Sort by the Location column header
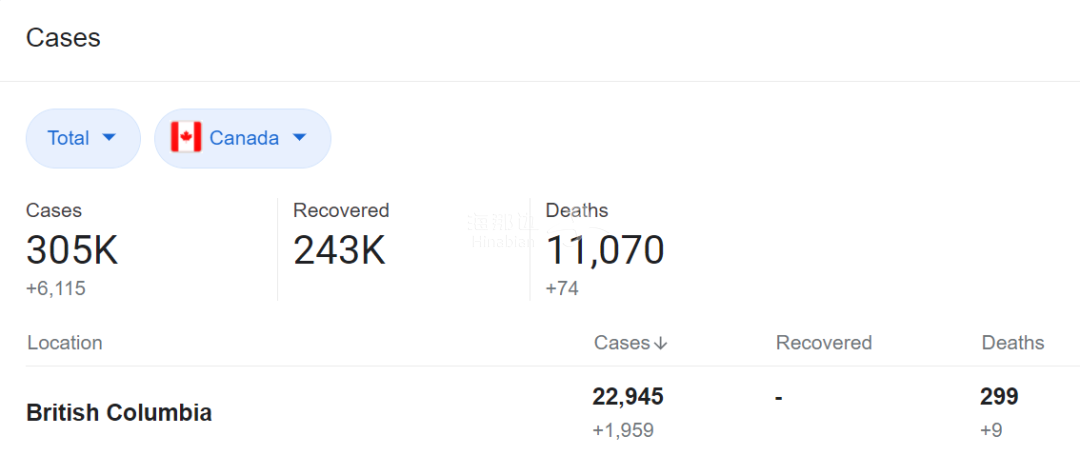The width and height of the screenshot is (1080, 456). tap(65, 343)
